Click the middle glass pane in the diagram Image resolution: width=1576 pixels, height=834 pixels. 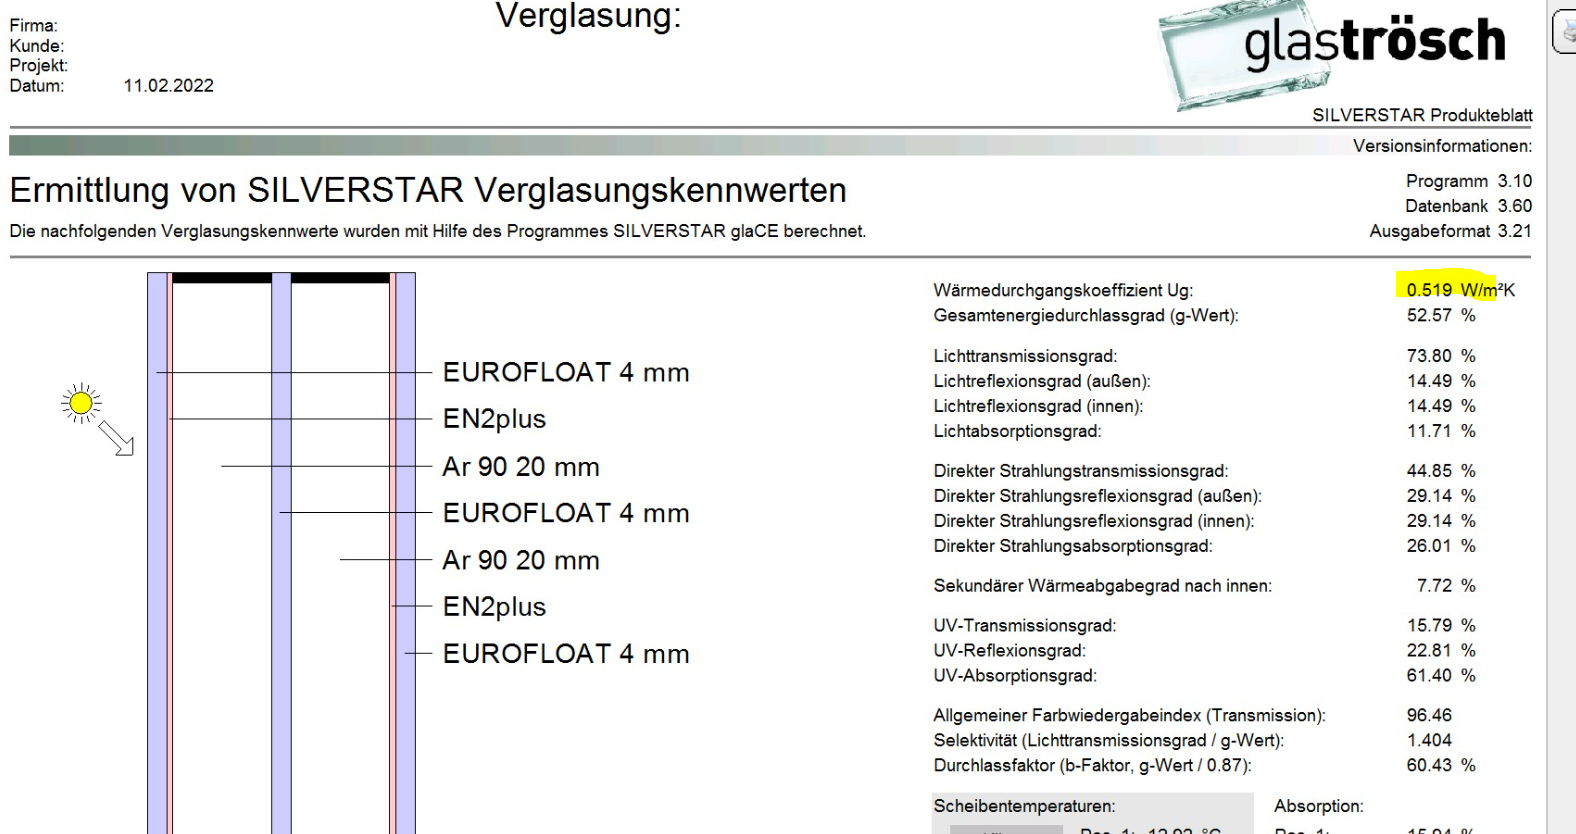click(281, 553)
